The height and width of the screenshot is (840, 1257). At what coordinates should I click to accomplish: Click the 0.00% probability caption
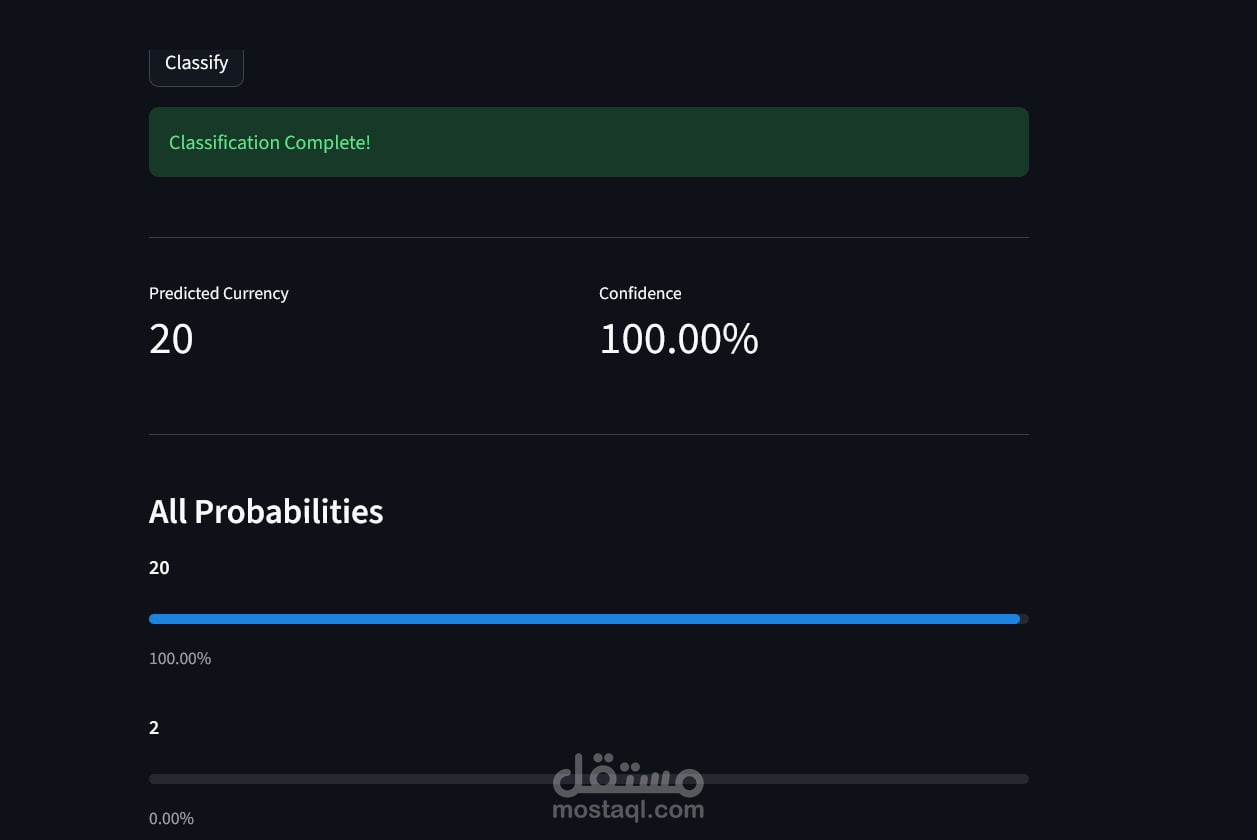[x=171, y=818]
